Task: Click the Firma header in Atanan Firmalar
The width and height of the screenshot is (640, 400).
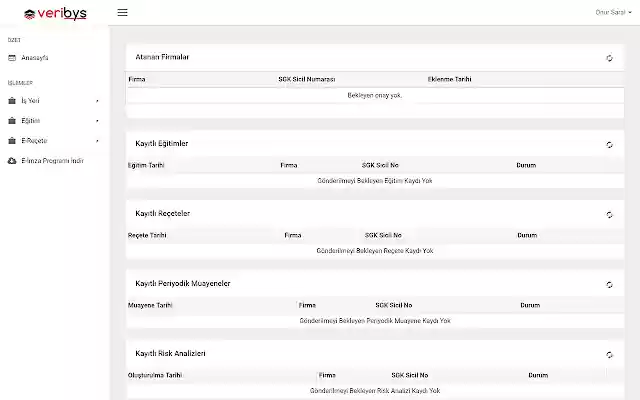Action: (137, 79)
